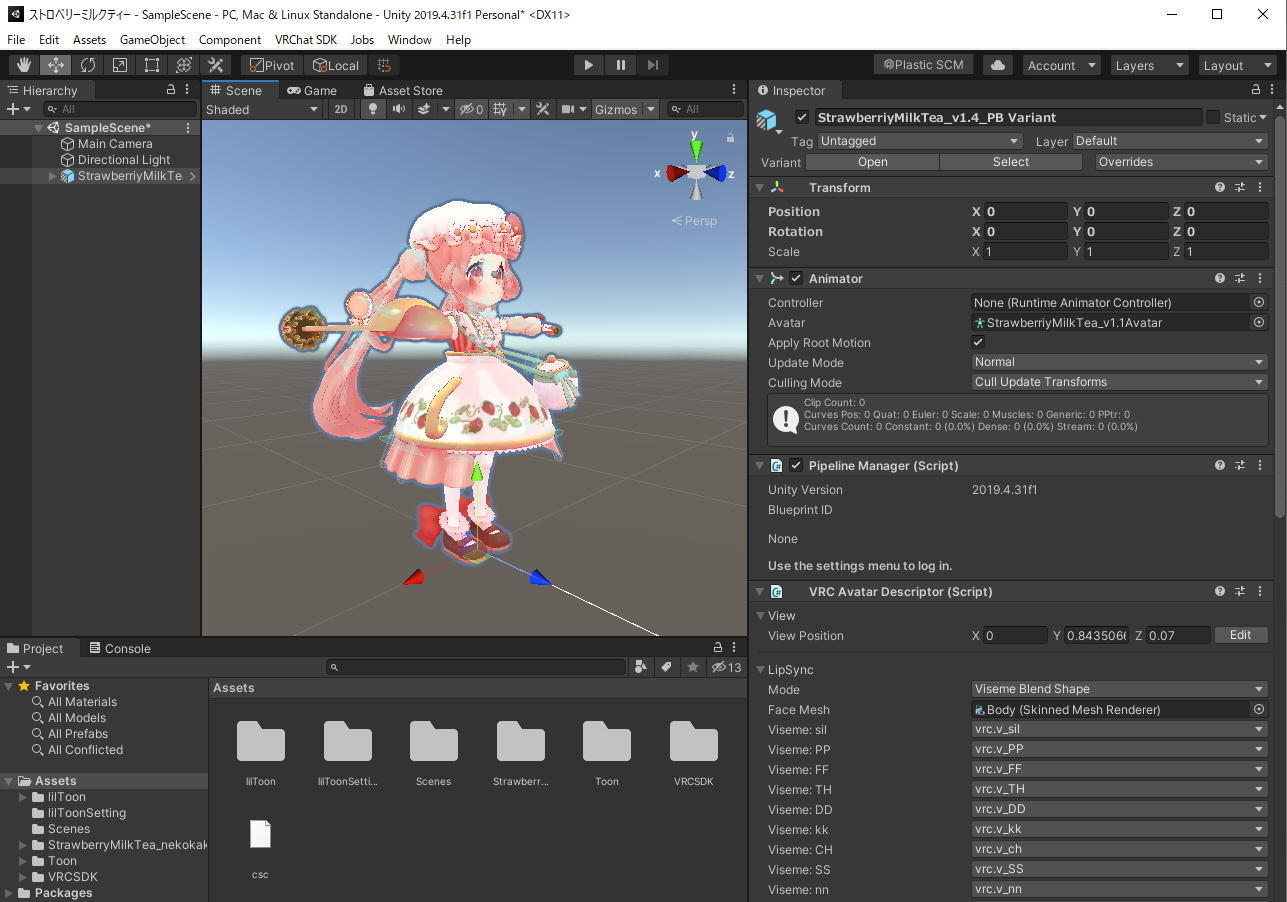
Task: Open the Layer dropdown
Action: point(1170,141)
